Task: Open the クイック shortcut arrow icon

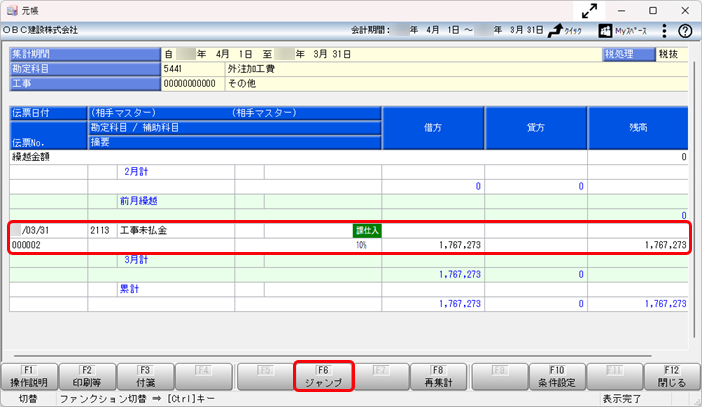Action: [x=555, y=30]
